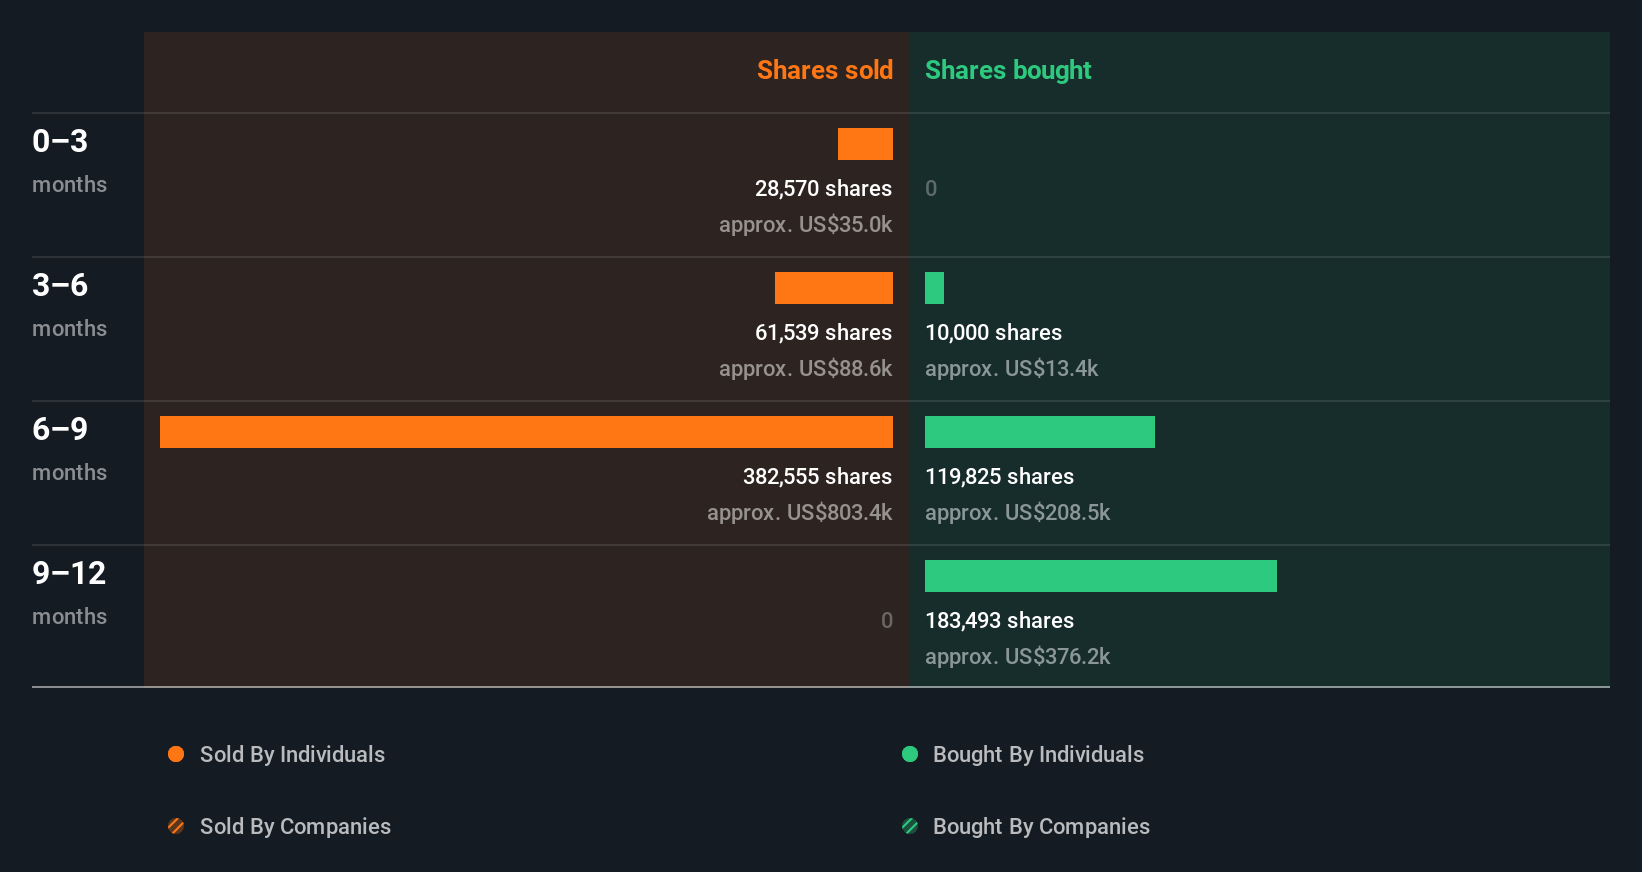The width and height of the screenshot is (1642, 872).
Task: Click the orange bar for 3–6 months sold
Action: 834,288
